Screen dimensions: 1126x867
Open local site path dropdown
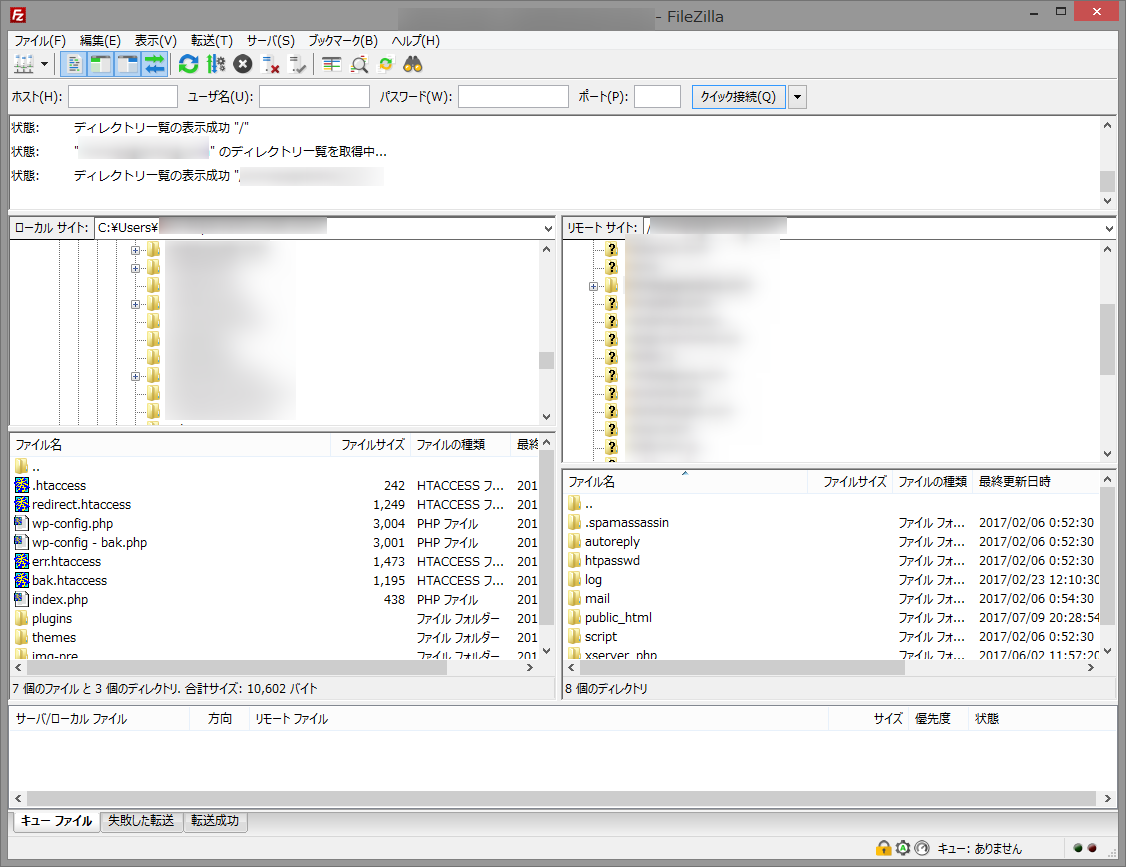coord(548,228)
